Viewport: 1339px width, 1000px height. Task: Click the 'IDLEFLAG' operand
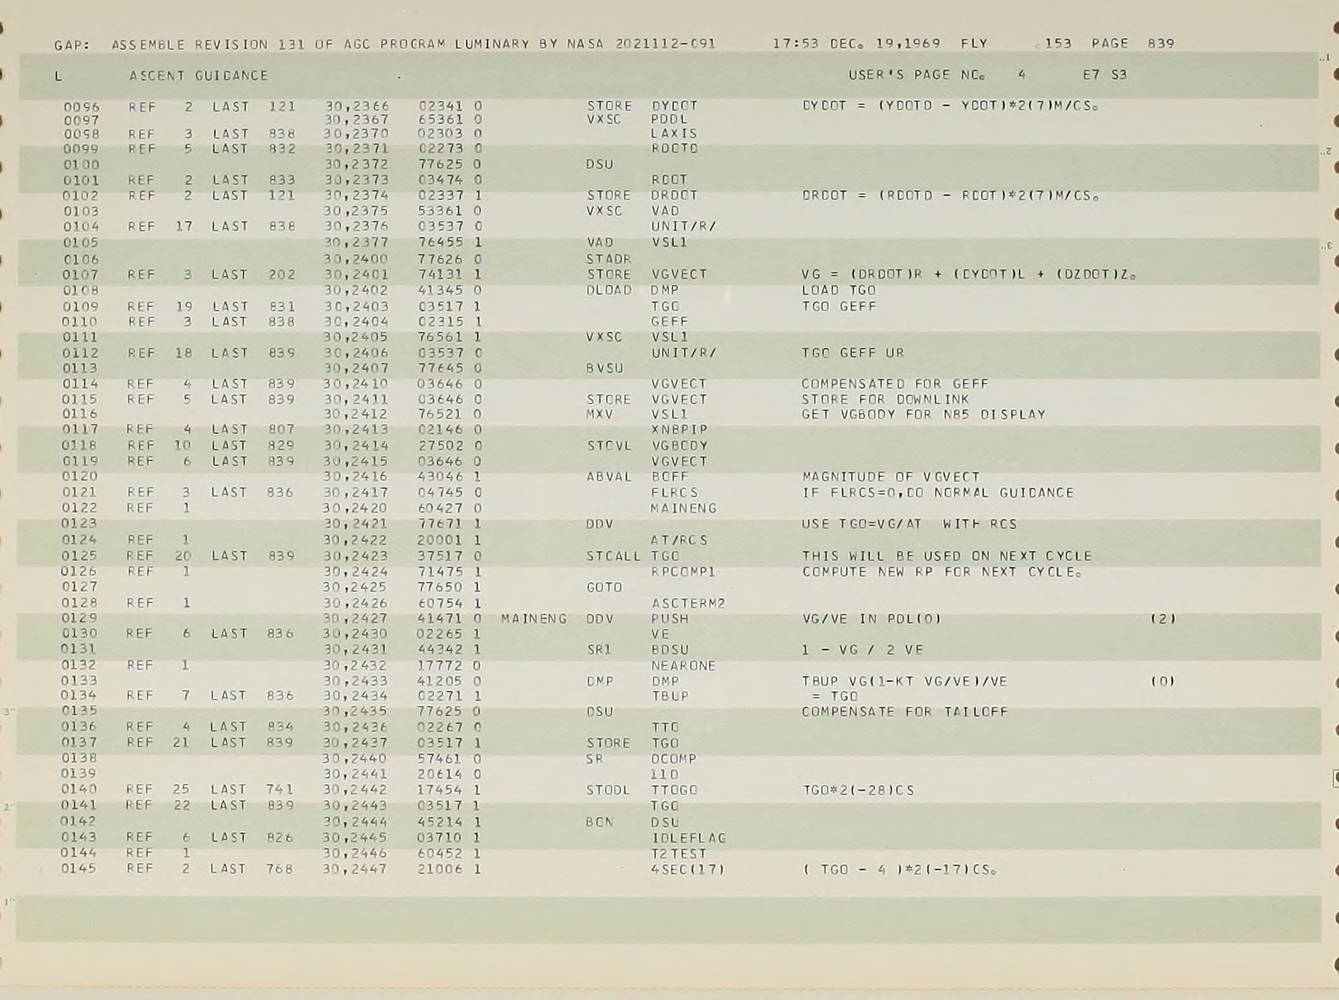pyautogui.click(x=688, y=837)
